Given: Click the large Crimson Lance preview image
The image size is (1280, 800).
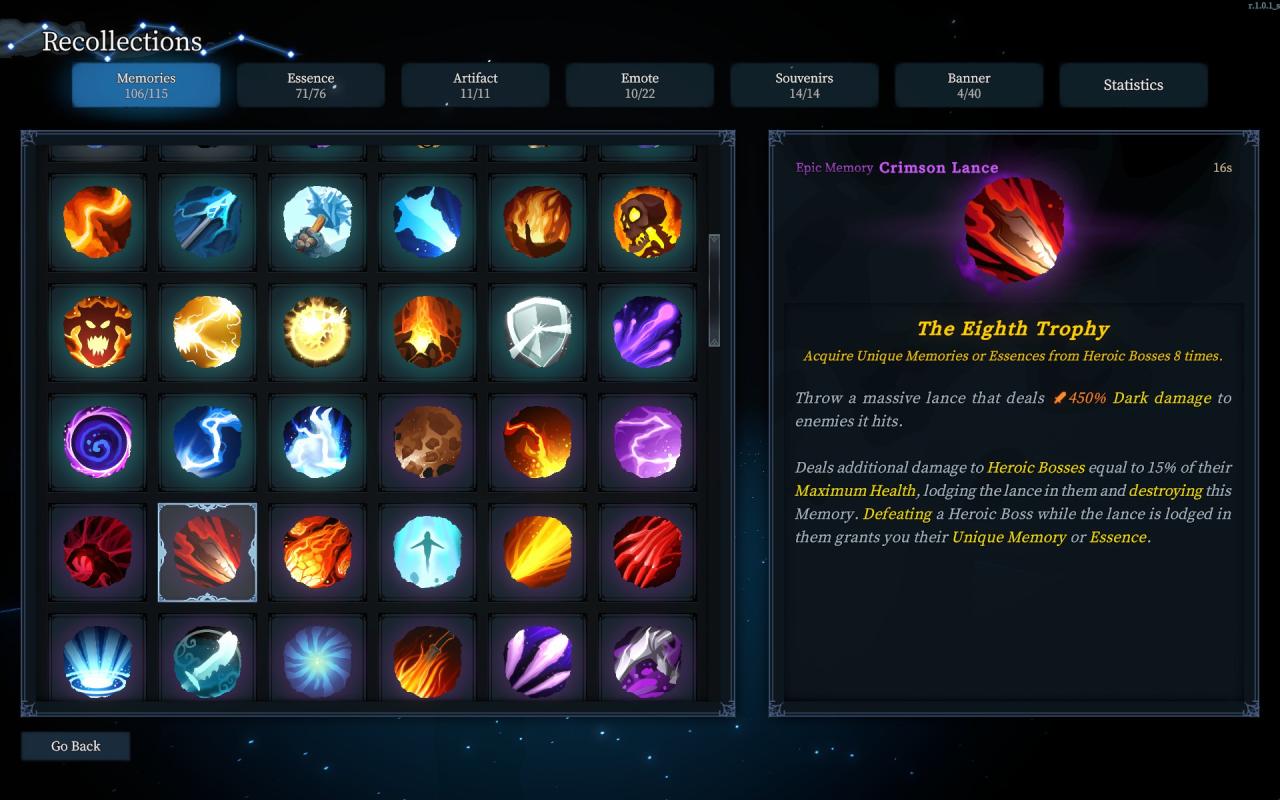Looking at the screenshot, I should (1014, 230).
